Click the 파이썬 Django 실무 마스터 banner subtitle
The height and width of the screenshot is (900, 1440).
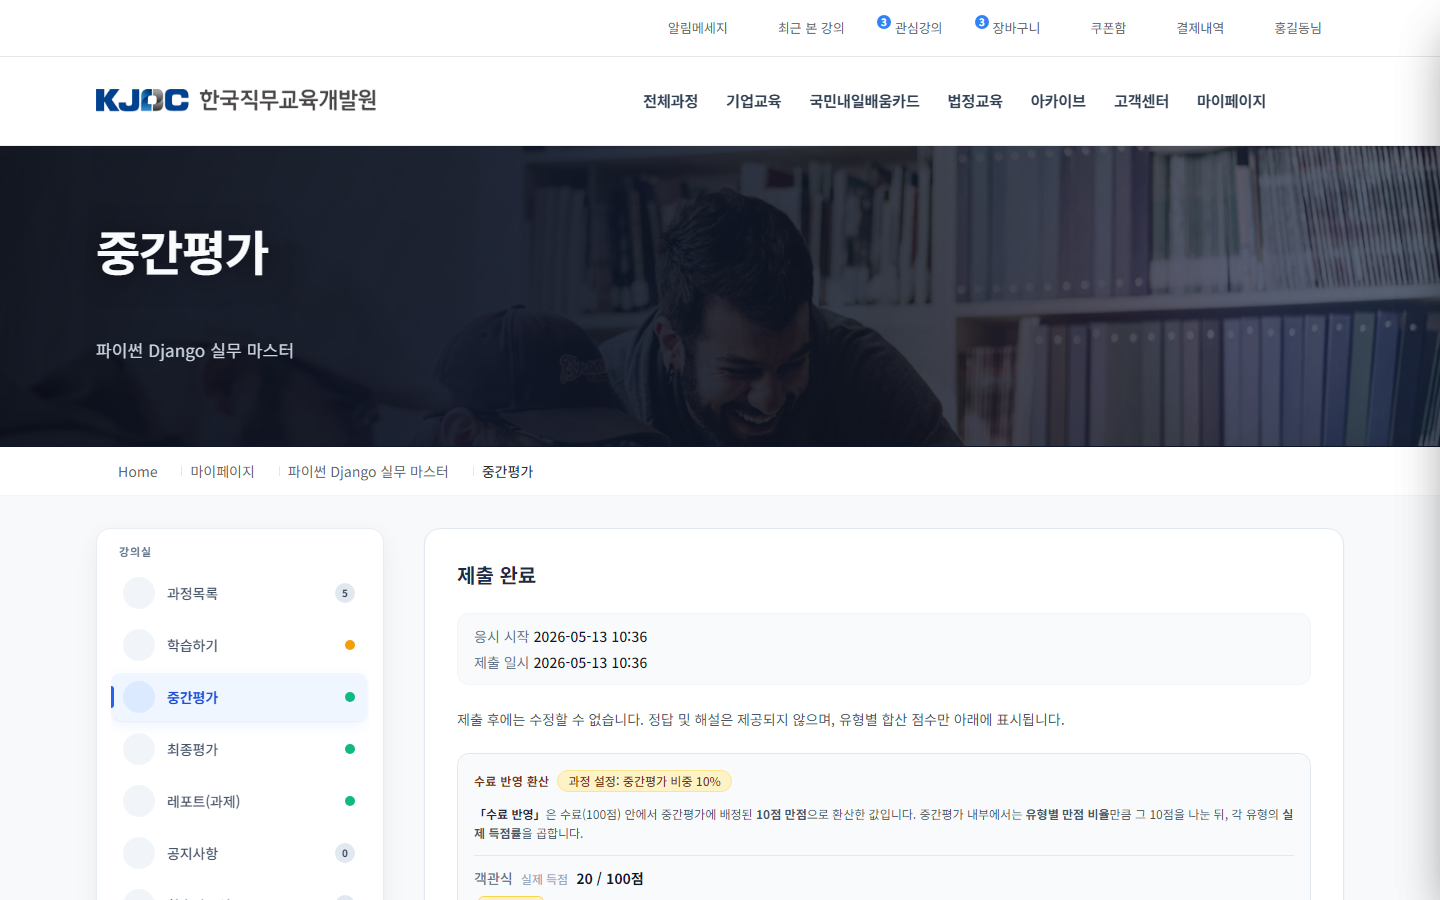[195, 351]
